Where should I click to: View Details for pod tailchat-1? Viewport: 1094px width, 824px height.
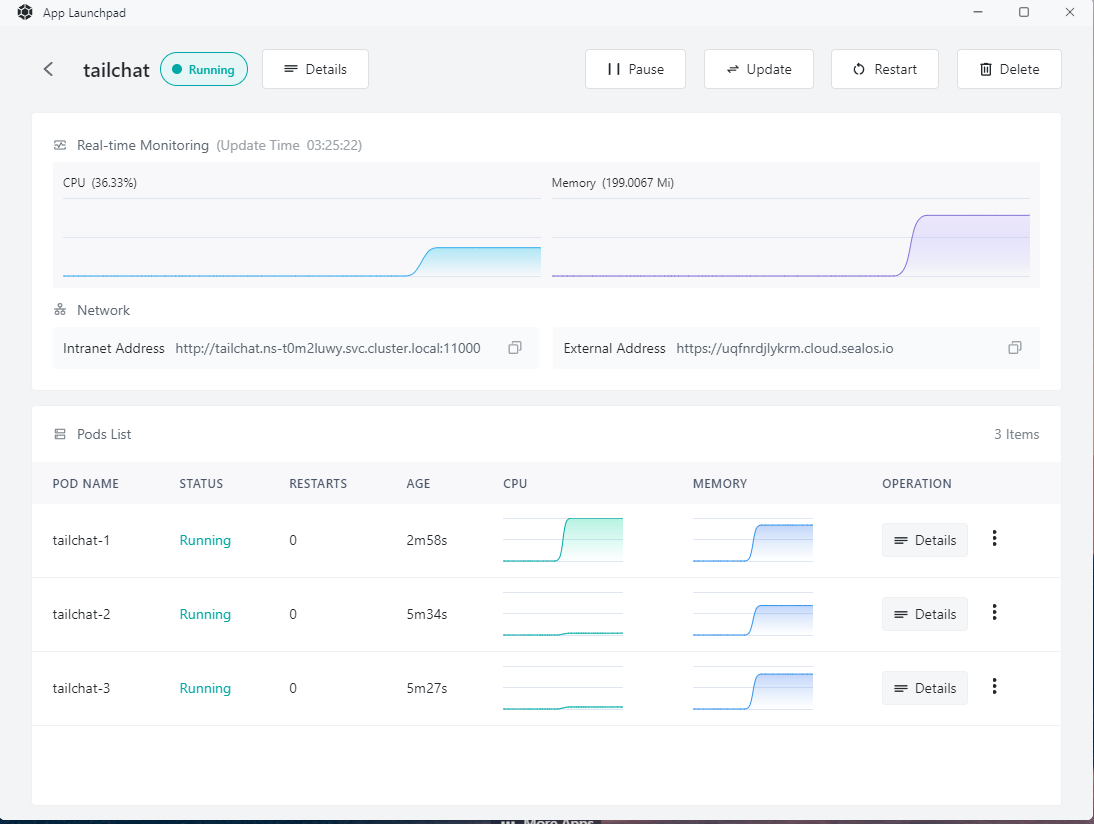click(x=924, y=540)
